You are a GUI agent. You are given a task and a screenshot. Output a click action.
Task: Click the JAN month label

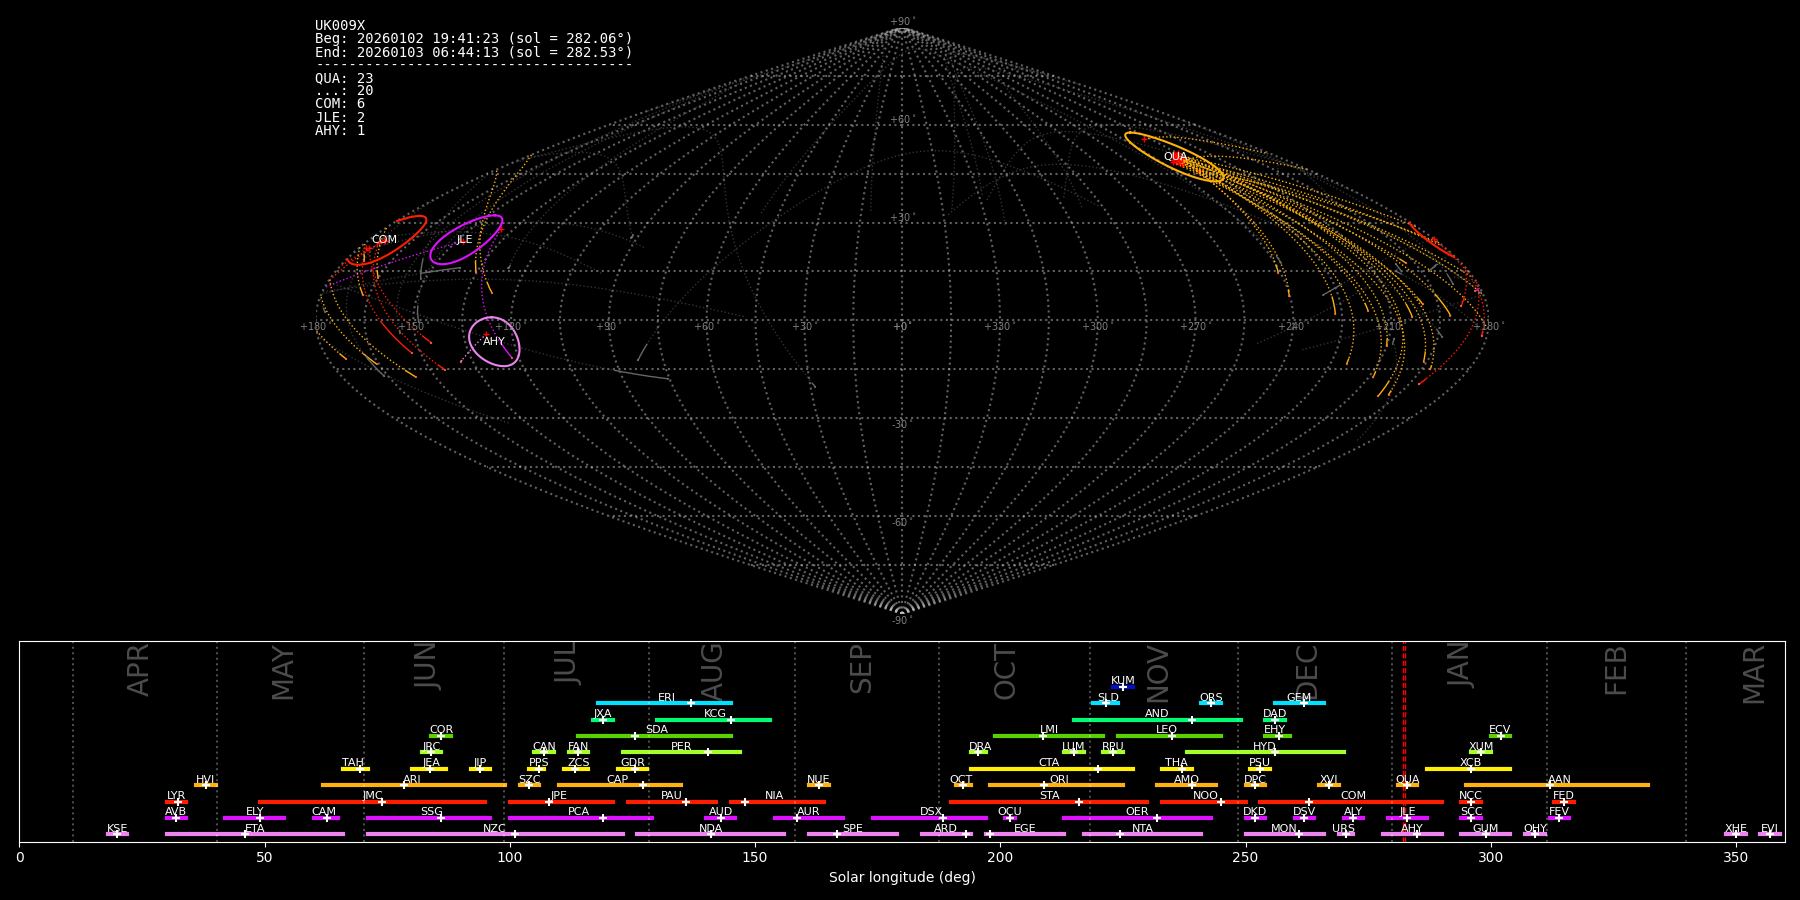[1459, 665]
